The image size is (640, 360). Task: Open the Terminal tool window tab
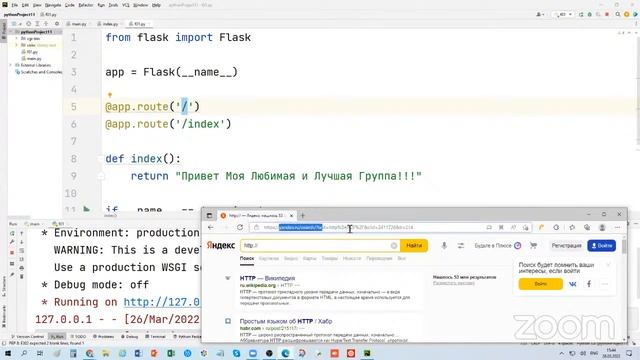(156, 337)
